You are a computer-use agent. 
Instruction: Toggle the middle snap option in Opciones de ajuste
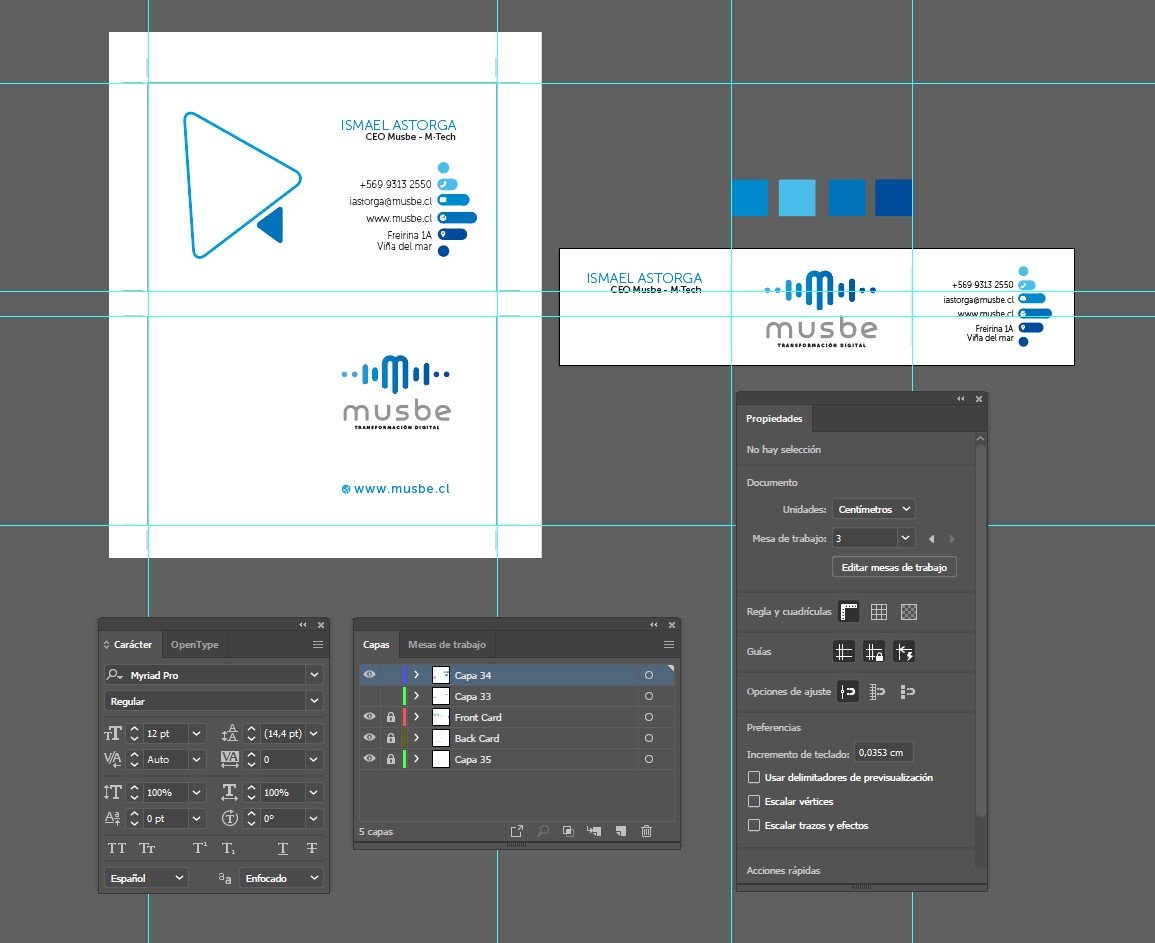coord(877,692)
